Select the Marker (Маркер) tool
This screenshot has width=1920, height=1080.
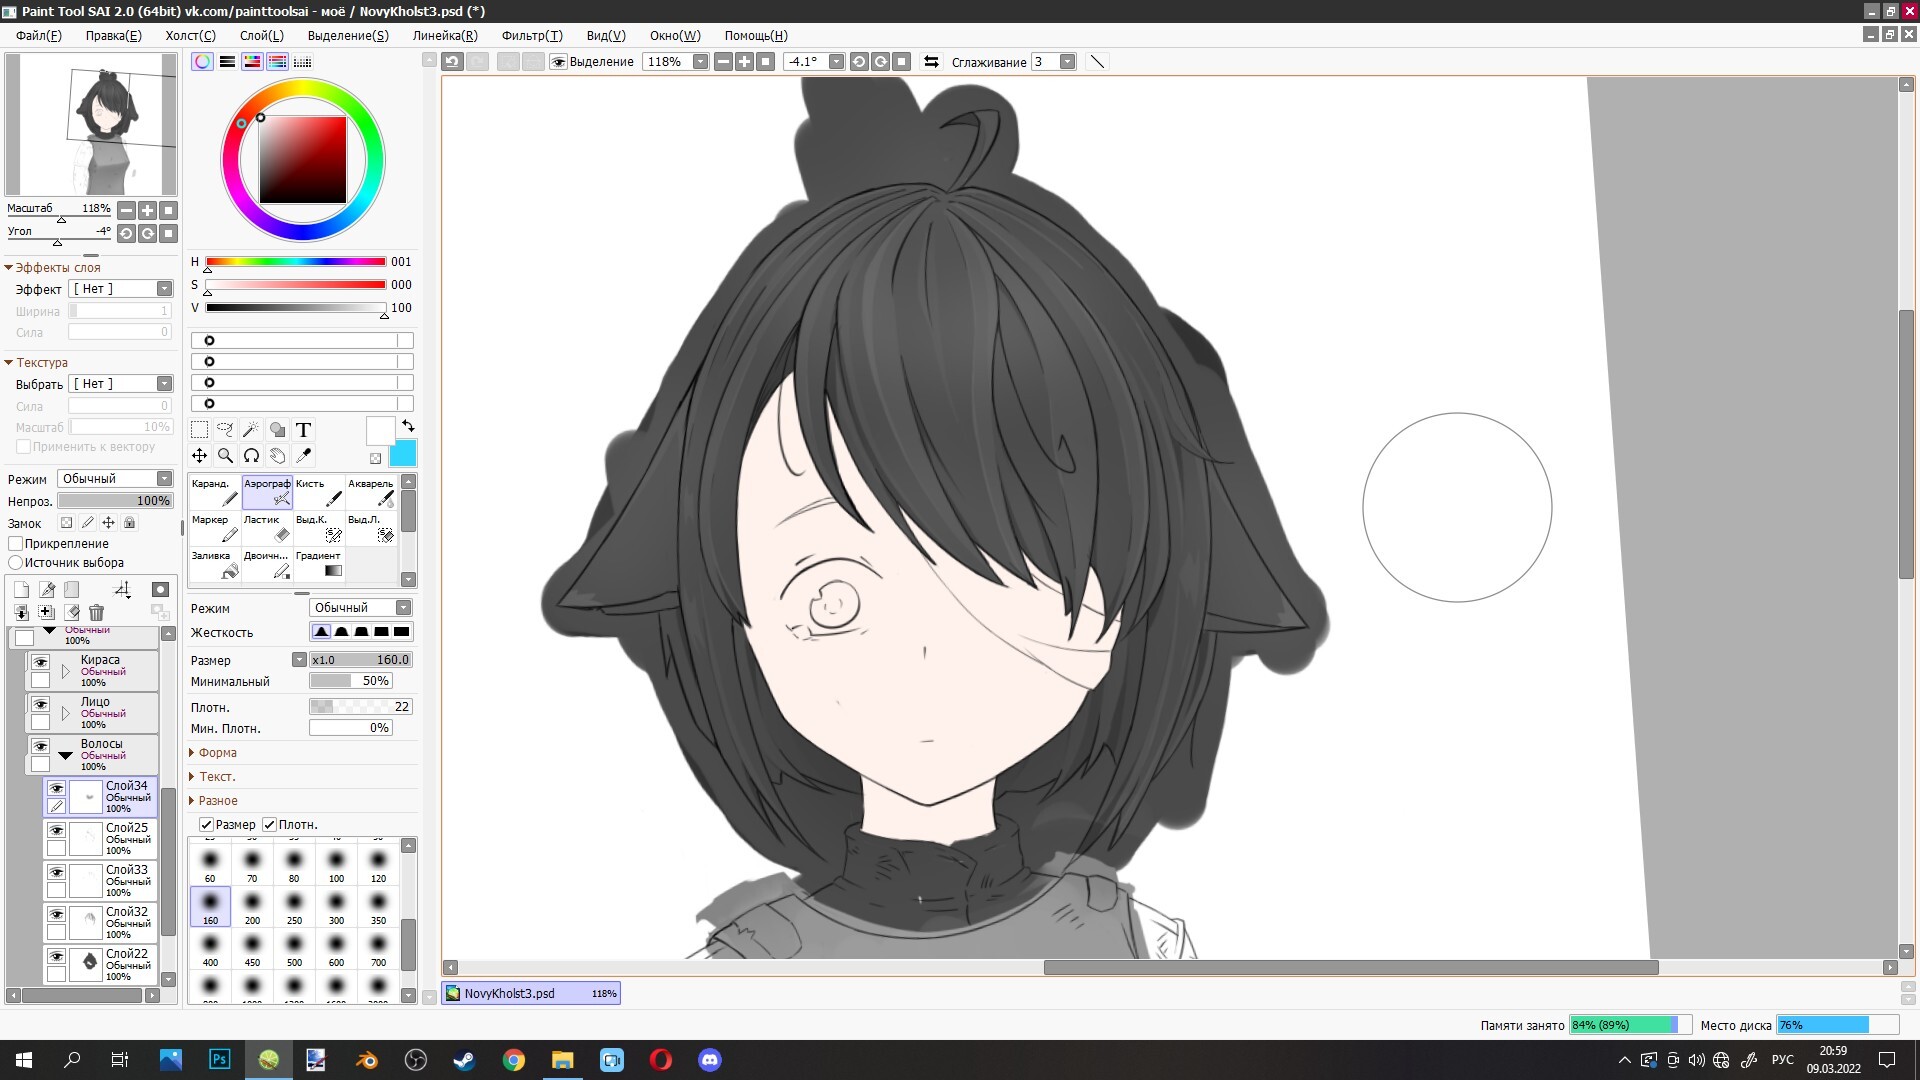point(215,528)
